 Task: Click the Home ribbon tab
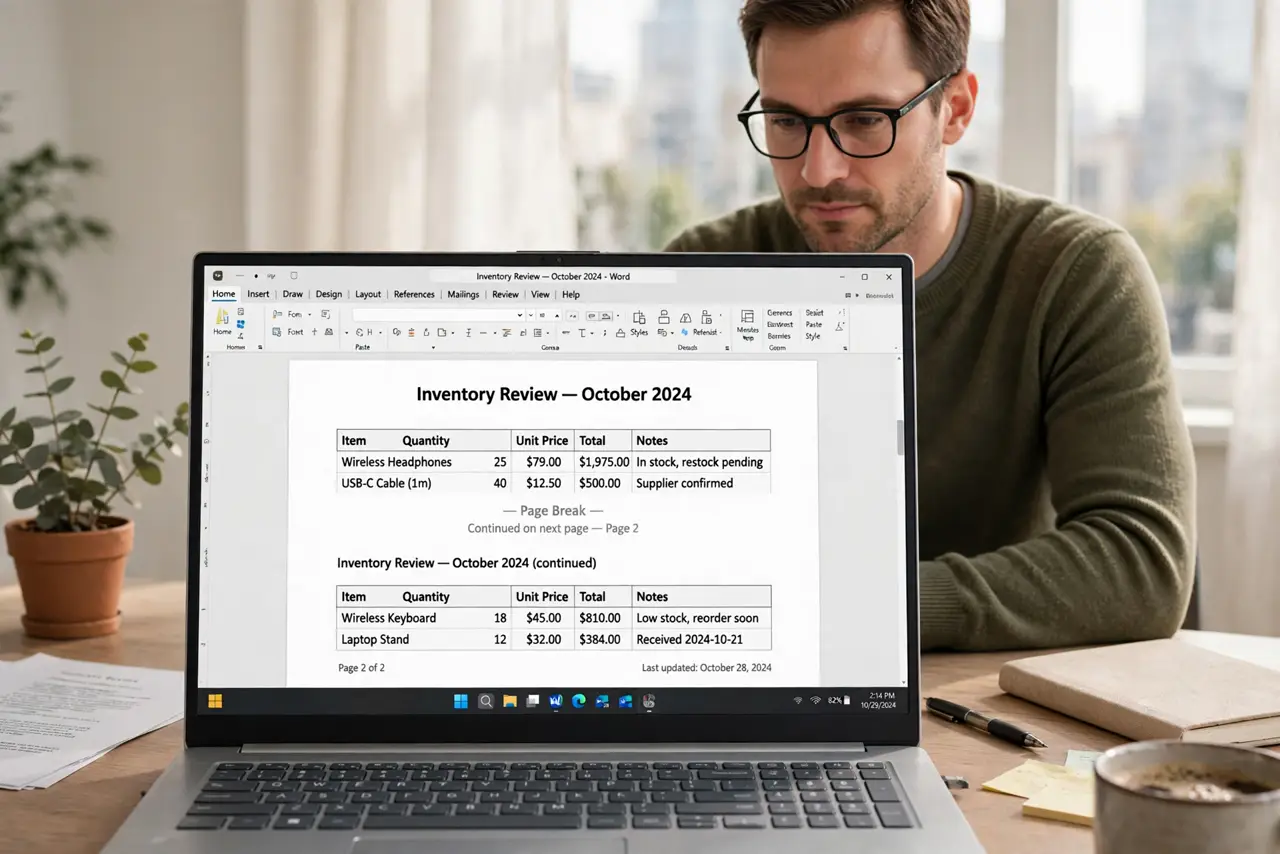[x=223, y=294]
